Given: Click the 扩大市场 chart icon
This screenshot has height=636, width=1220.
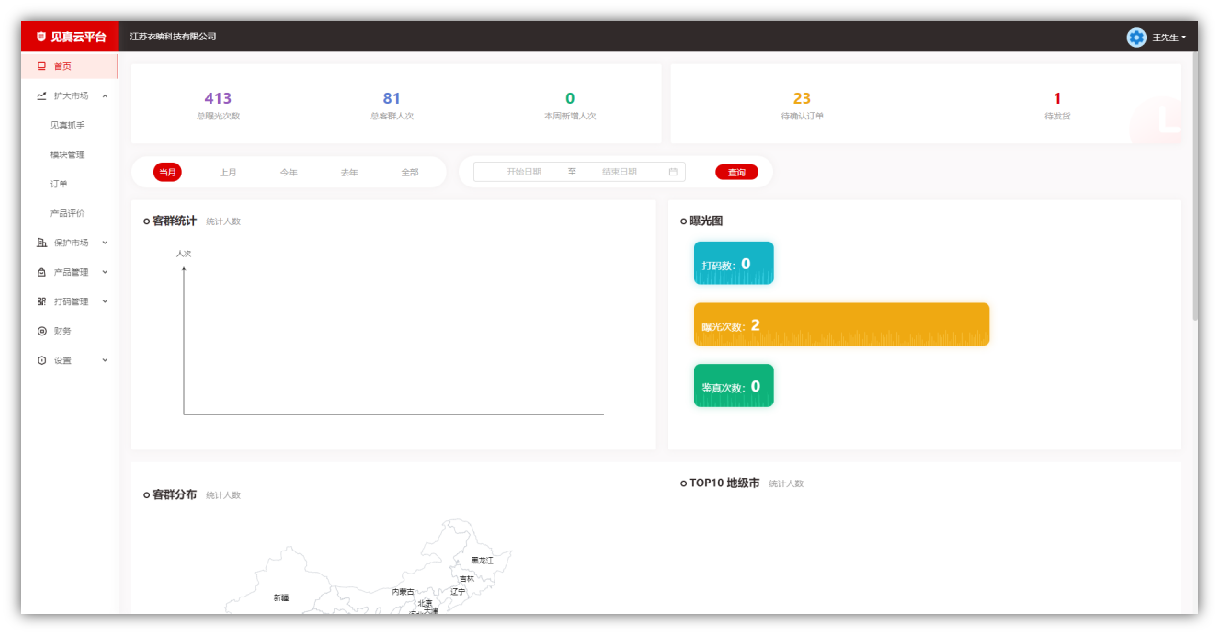Looking at the screenshot, I should pyautogui.click(x=42, y=96).
